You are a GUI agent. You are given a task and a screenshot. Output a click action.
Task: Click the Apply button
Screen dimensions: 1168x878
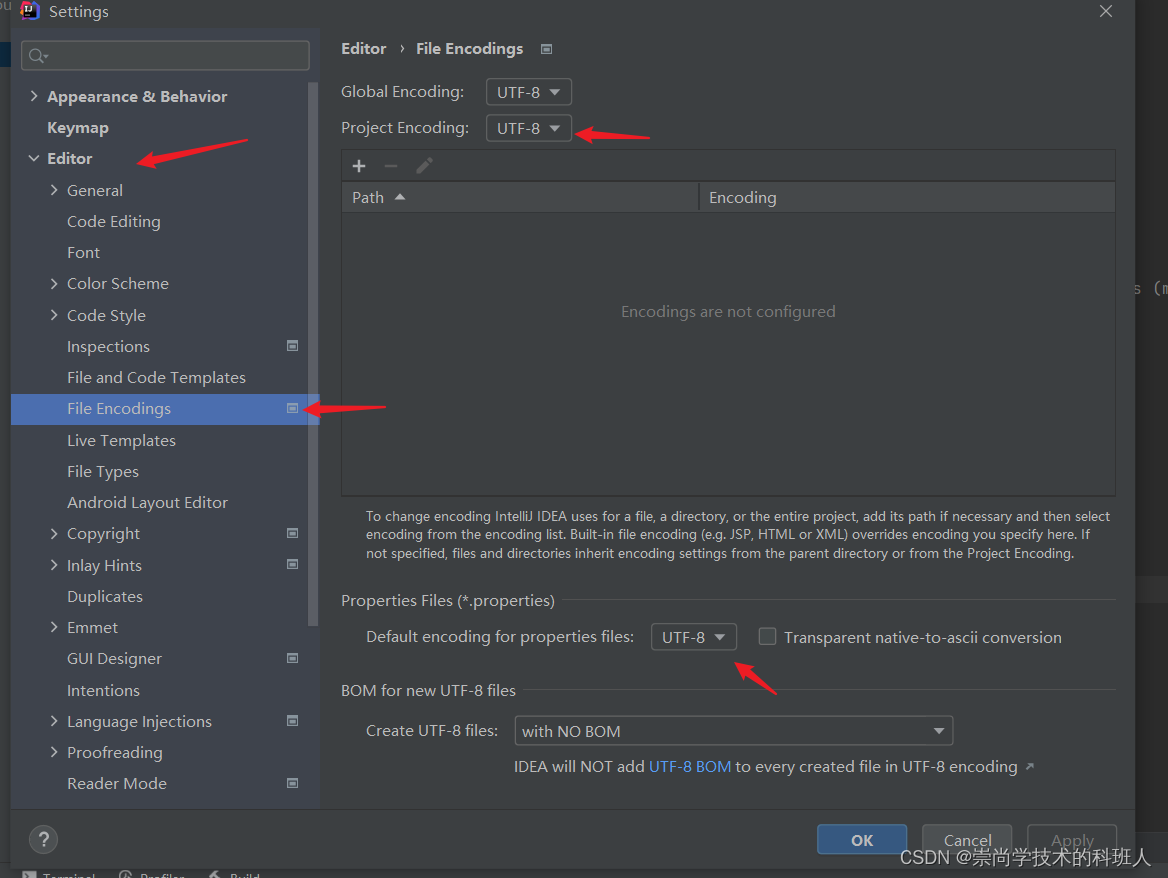1072,840
